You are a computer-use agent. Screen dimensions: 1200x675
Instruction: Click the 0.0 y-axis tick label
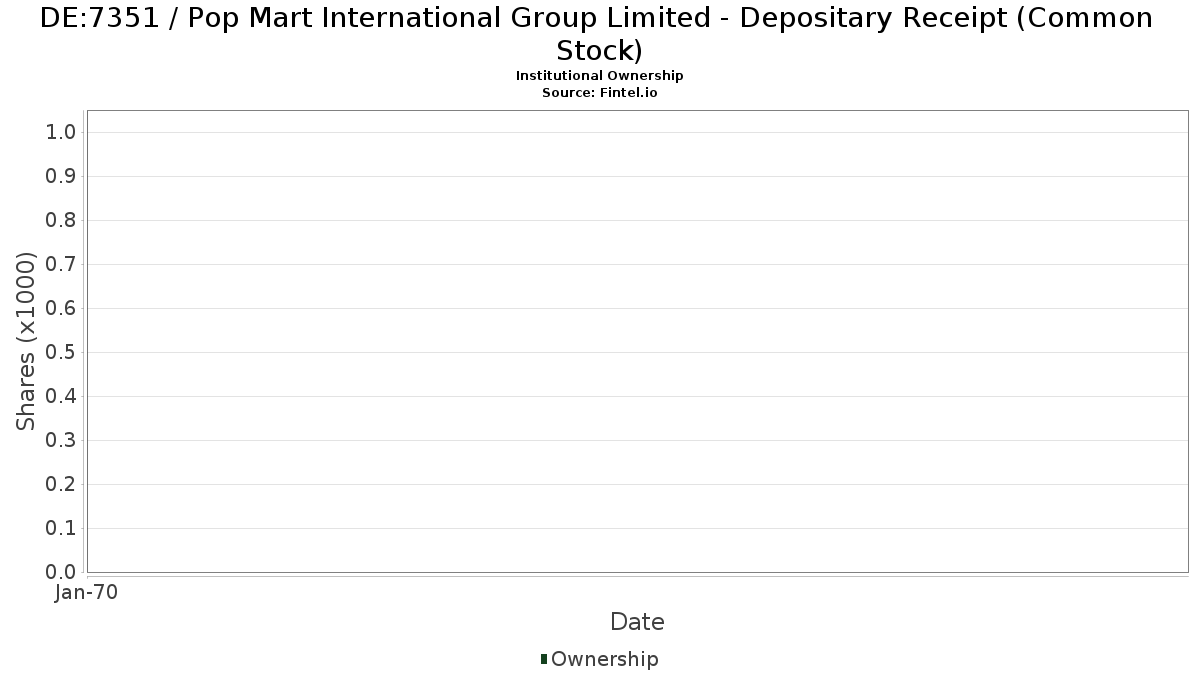coord(61,572)
